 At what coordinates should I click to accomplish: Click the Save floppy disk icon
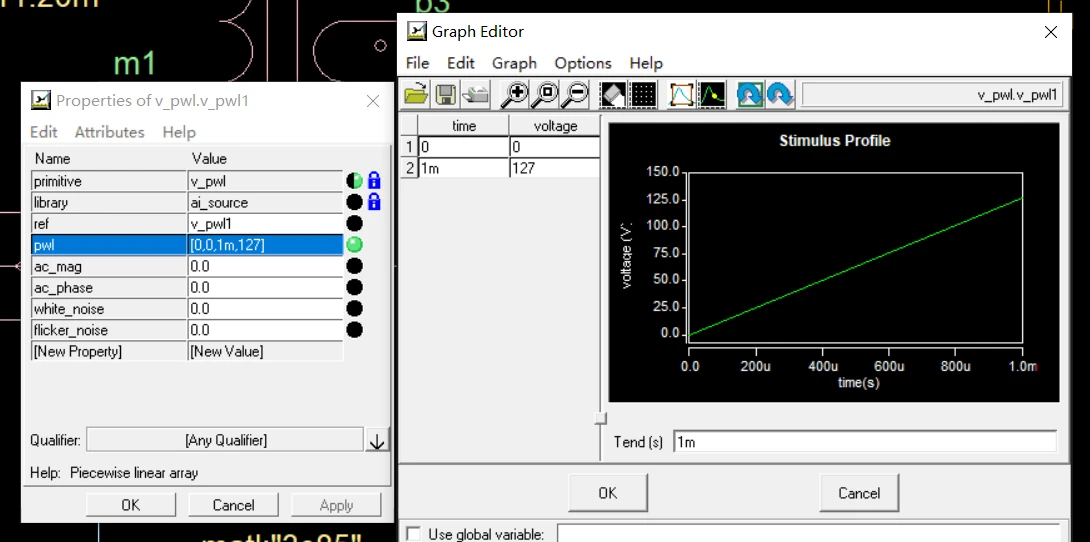point(446,94)
